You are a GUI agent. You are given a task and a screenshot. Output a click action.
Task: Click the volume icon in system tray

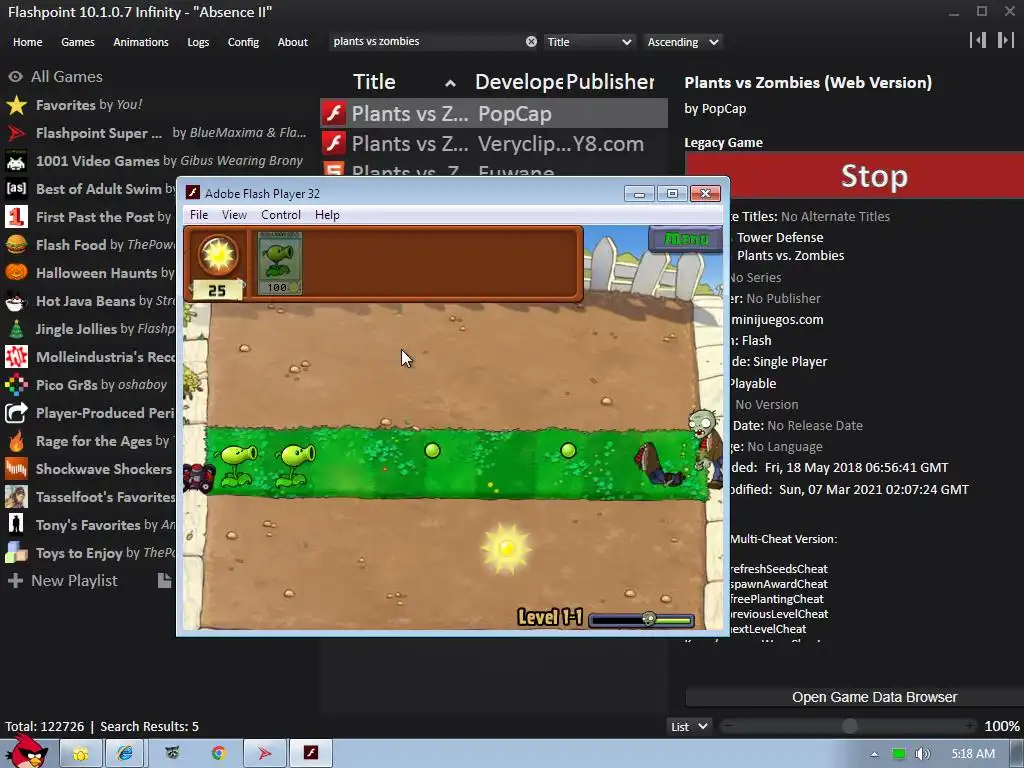[922, 754]
